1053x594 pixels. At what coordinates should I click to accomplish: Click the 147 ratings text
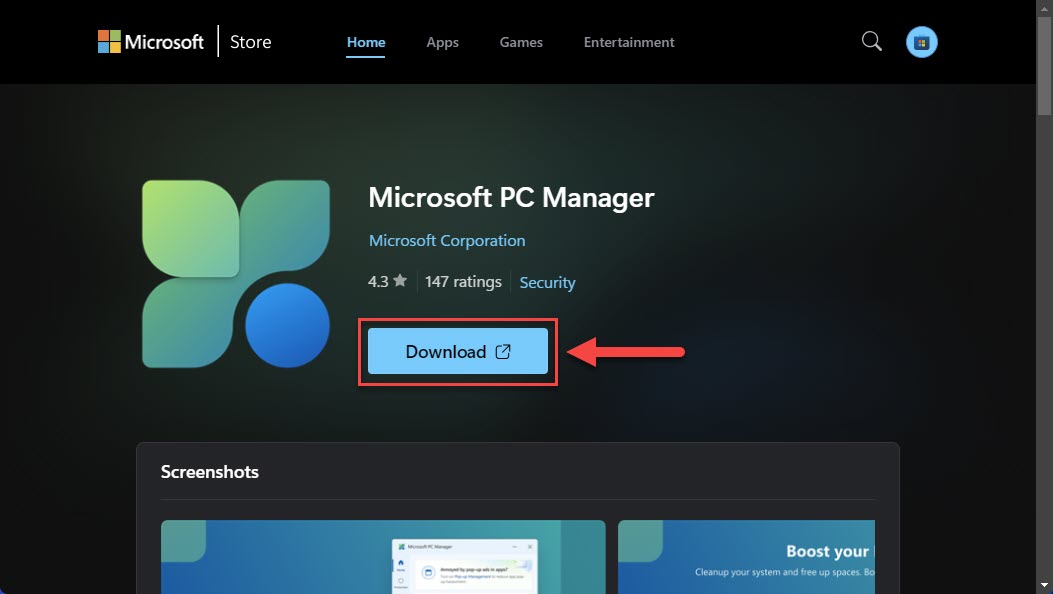pyautogui.click(x=463, y=282)
